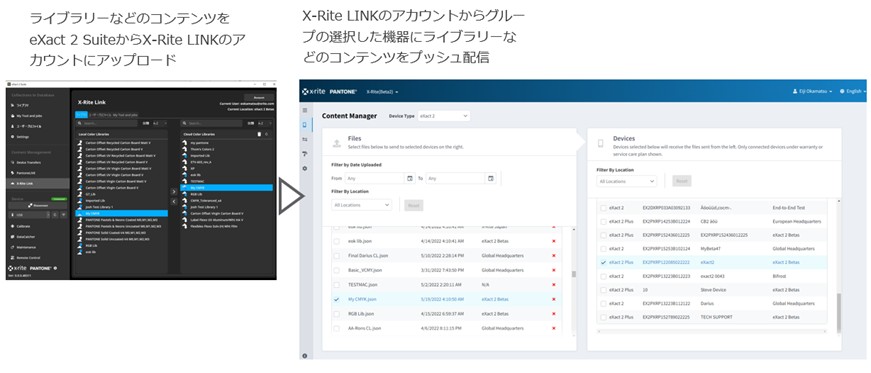Screen dimensions: 871x373
Task: Open the Device Type eXact 2 dropdown
Action: coord(443,116)
